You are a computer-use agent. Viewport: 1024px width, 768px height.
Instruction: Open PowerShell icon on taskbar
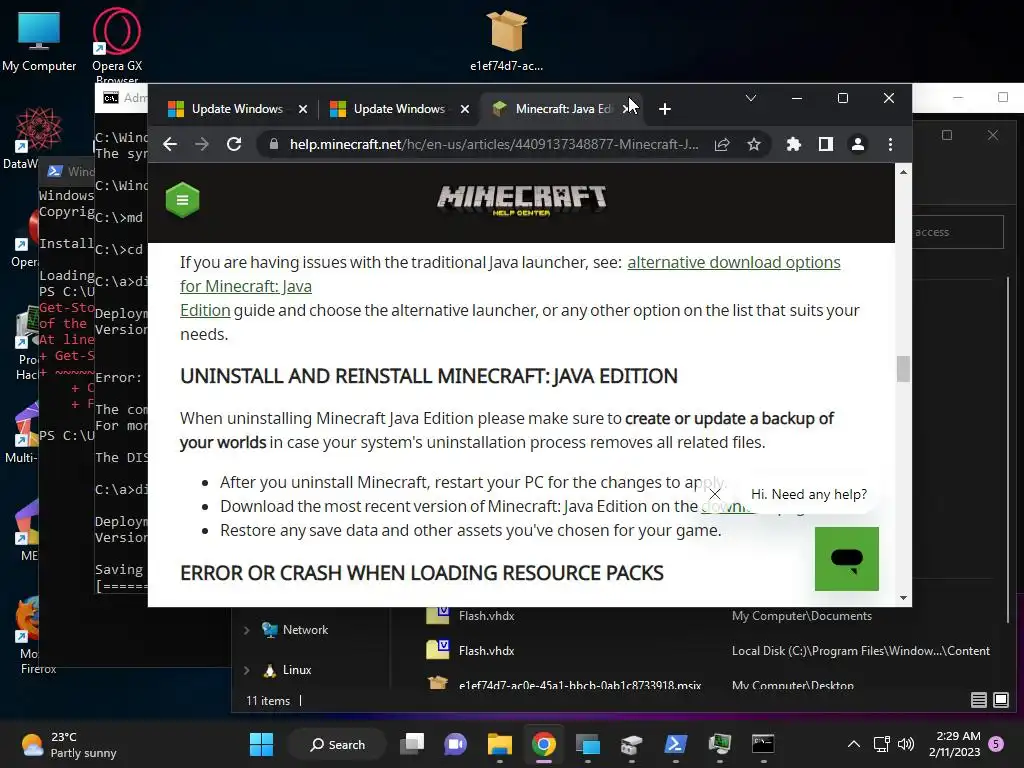click(675, 744)
